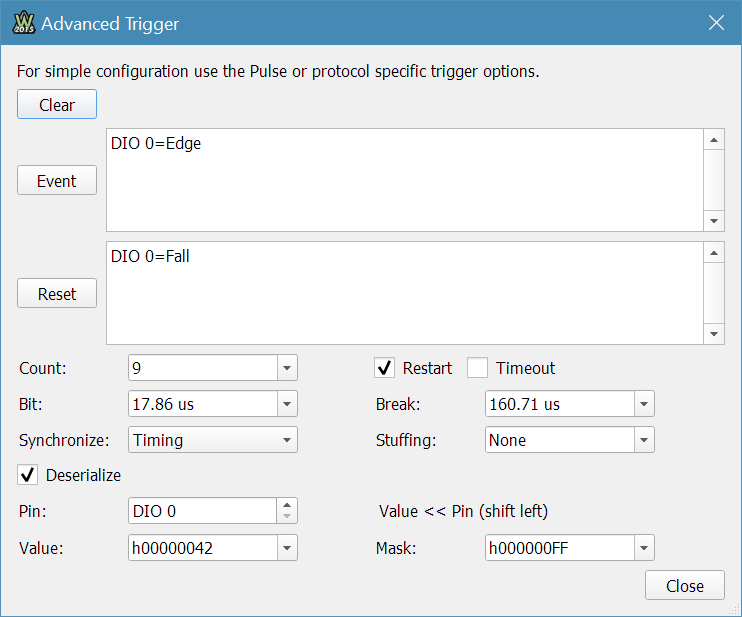Click inside the Event text area

coord(400,180)
